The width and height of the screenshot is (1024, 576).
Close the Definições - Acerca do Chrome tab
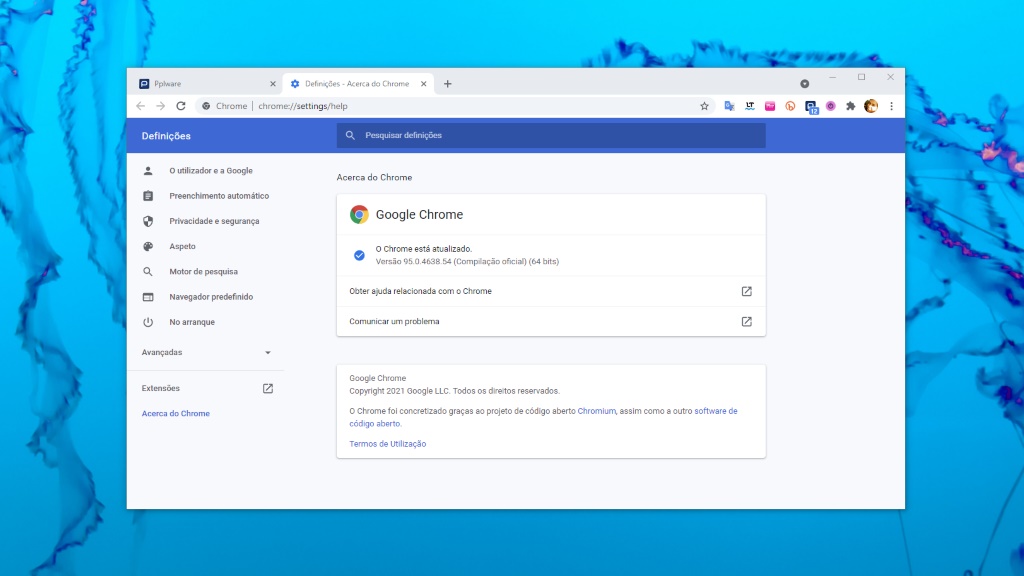[423, 84]
